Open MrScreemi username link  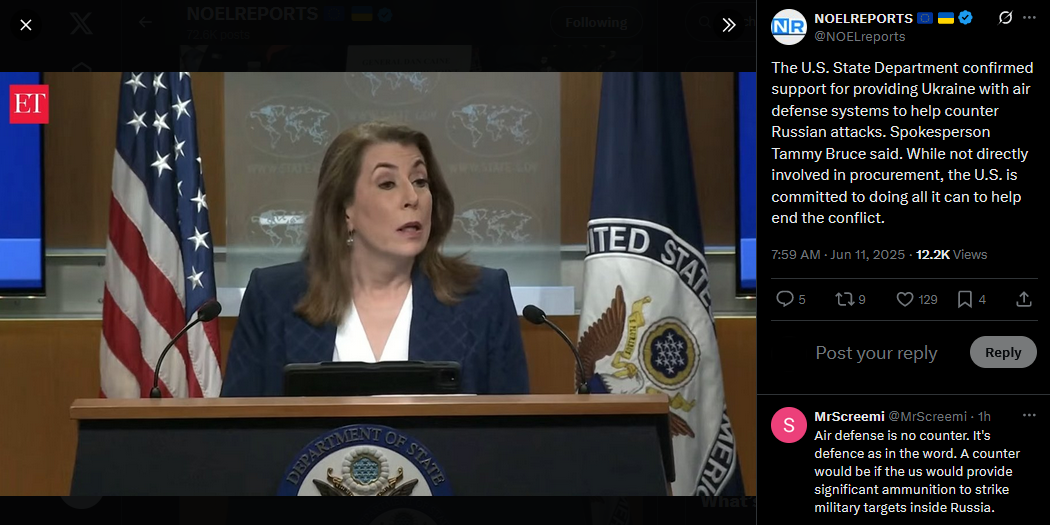pyautogui.click(x=849, y=417)
